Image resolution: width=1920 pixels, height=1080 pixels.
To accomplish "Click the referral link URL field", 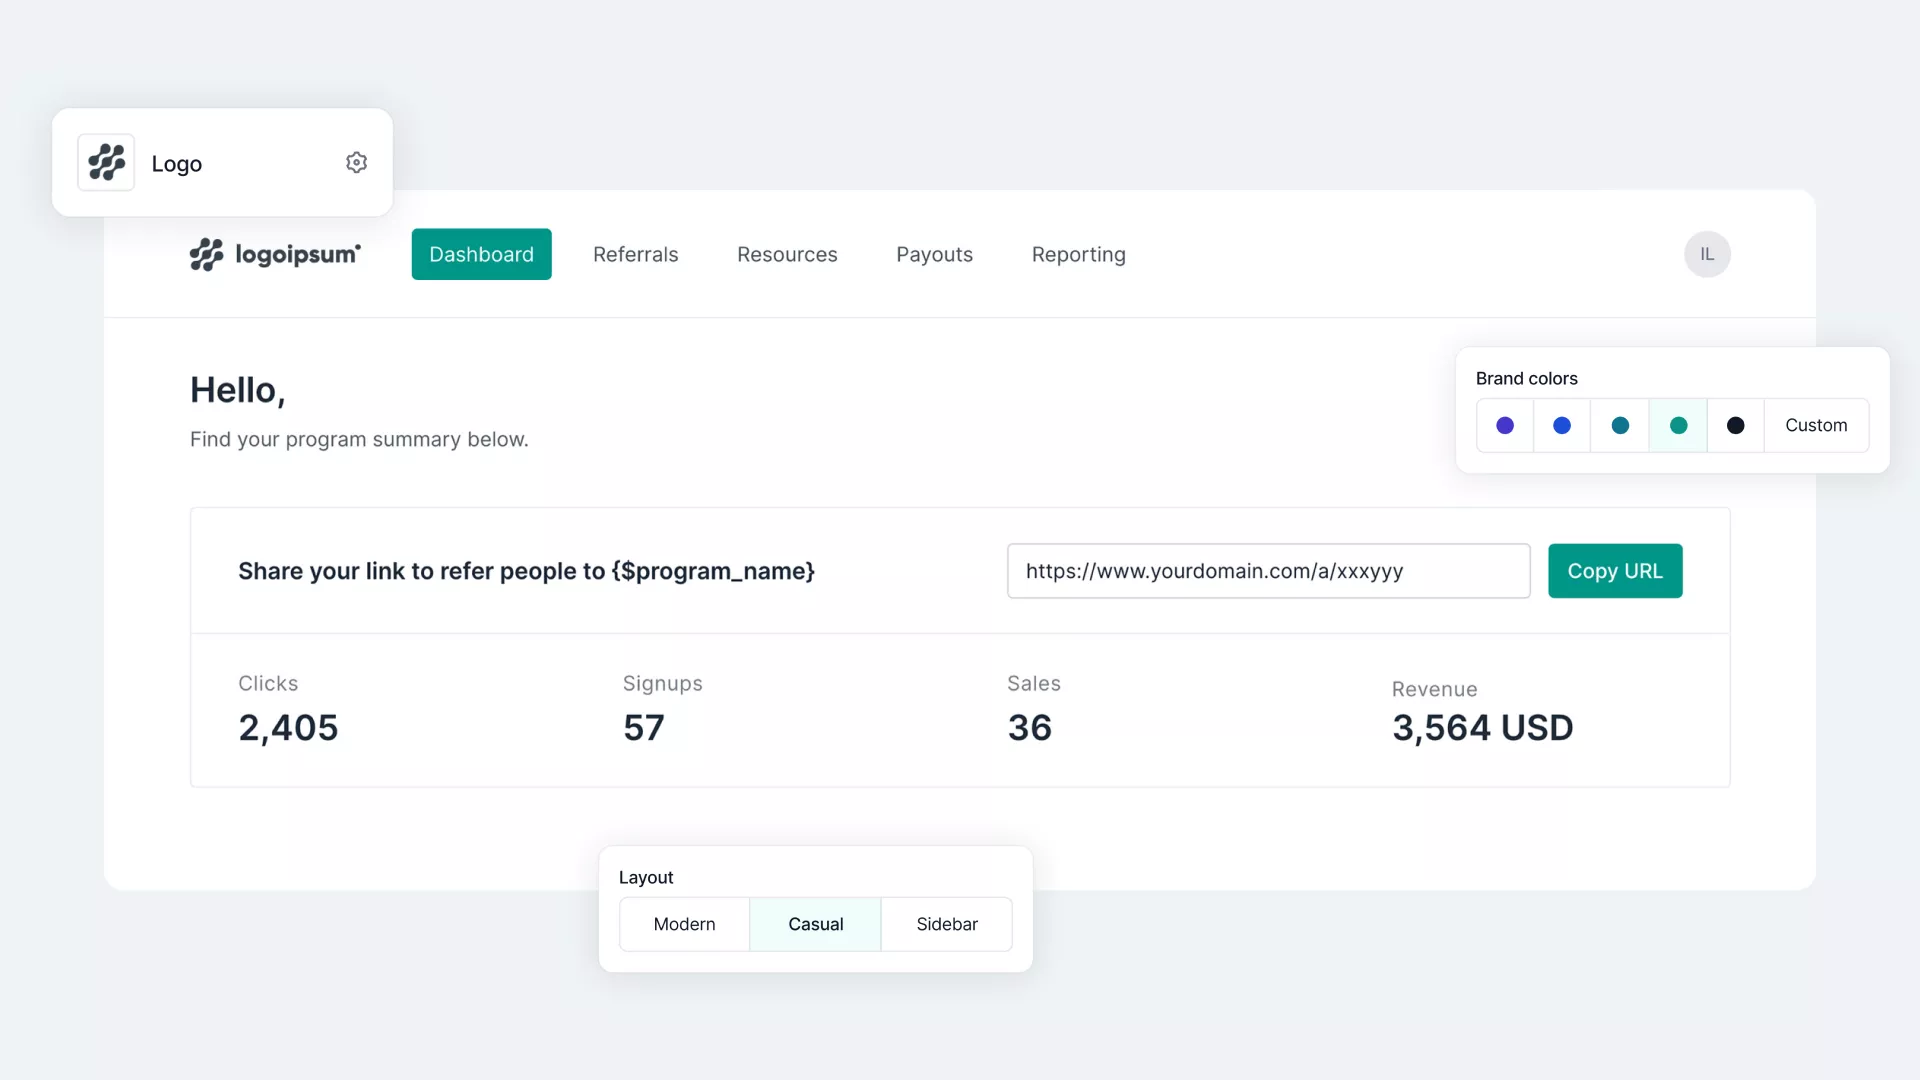I will (1267, 571).
